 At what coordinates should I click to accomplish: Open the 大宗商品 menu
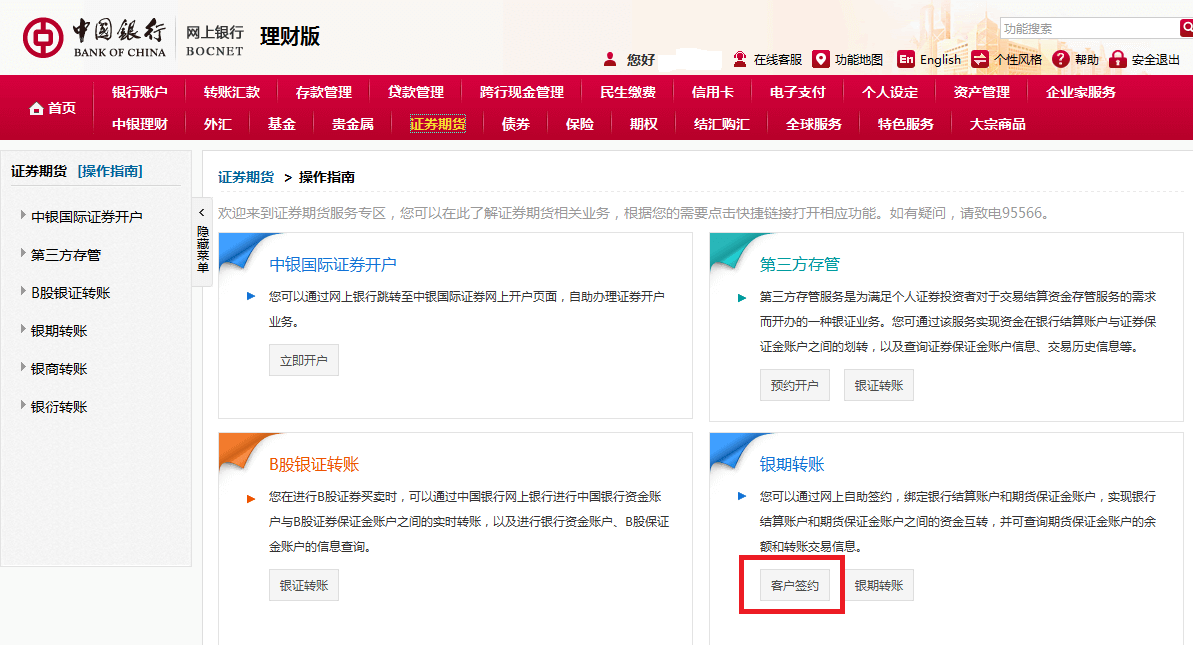(x=997, y=124)
